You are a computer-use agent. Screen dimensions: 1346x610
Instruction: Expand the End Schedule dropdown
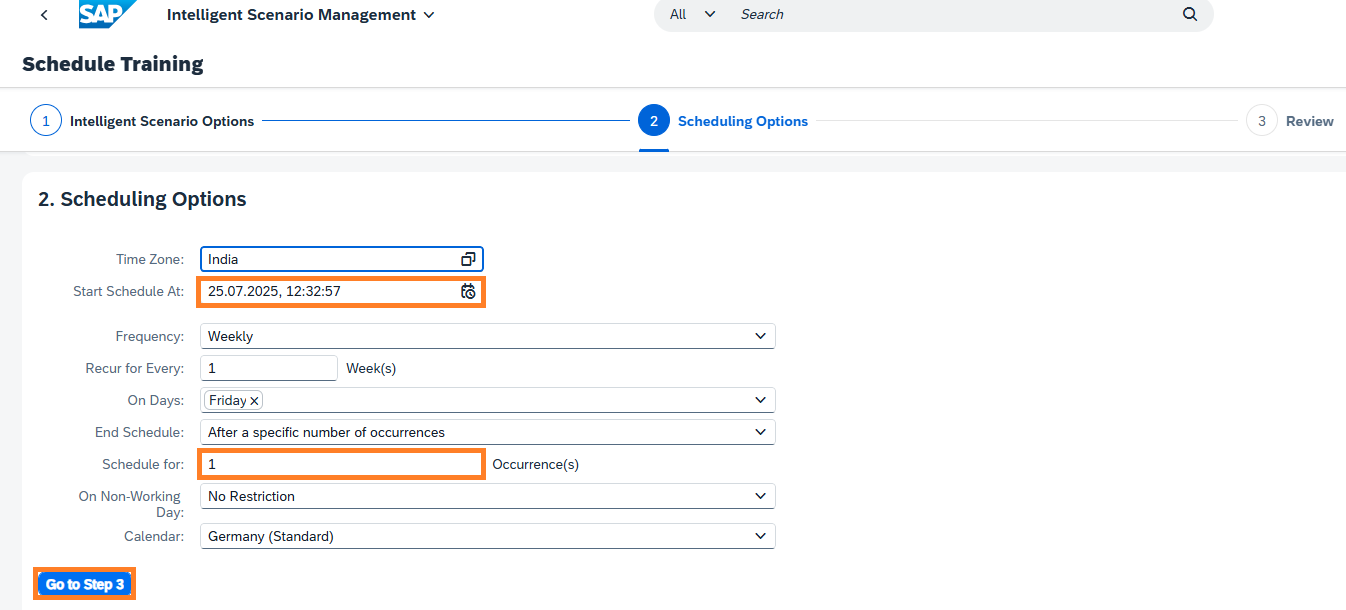pyautogui.click(x=761, y=433)
